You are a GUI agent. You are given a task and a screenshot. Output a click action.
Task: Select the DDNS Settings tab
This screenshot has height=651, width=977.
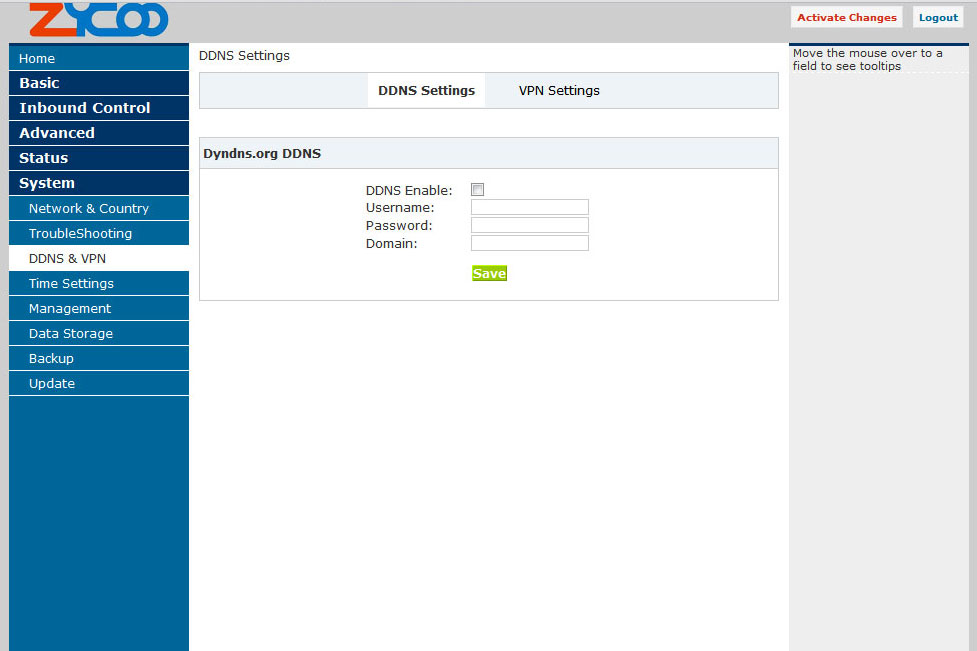(x=426, y=90)
